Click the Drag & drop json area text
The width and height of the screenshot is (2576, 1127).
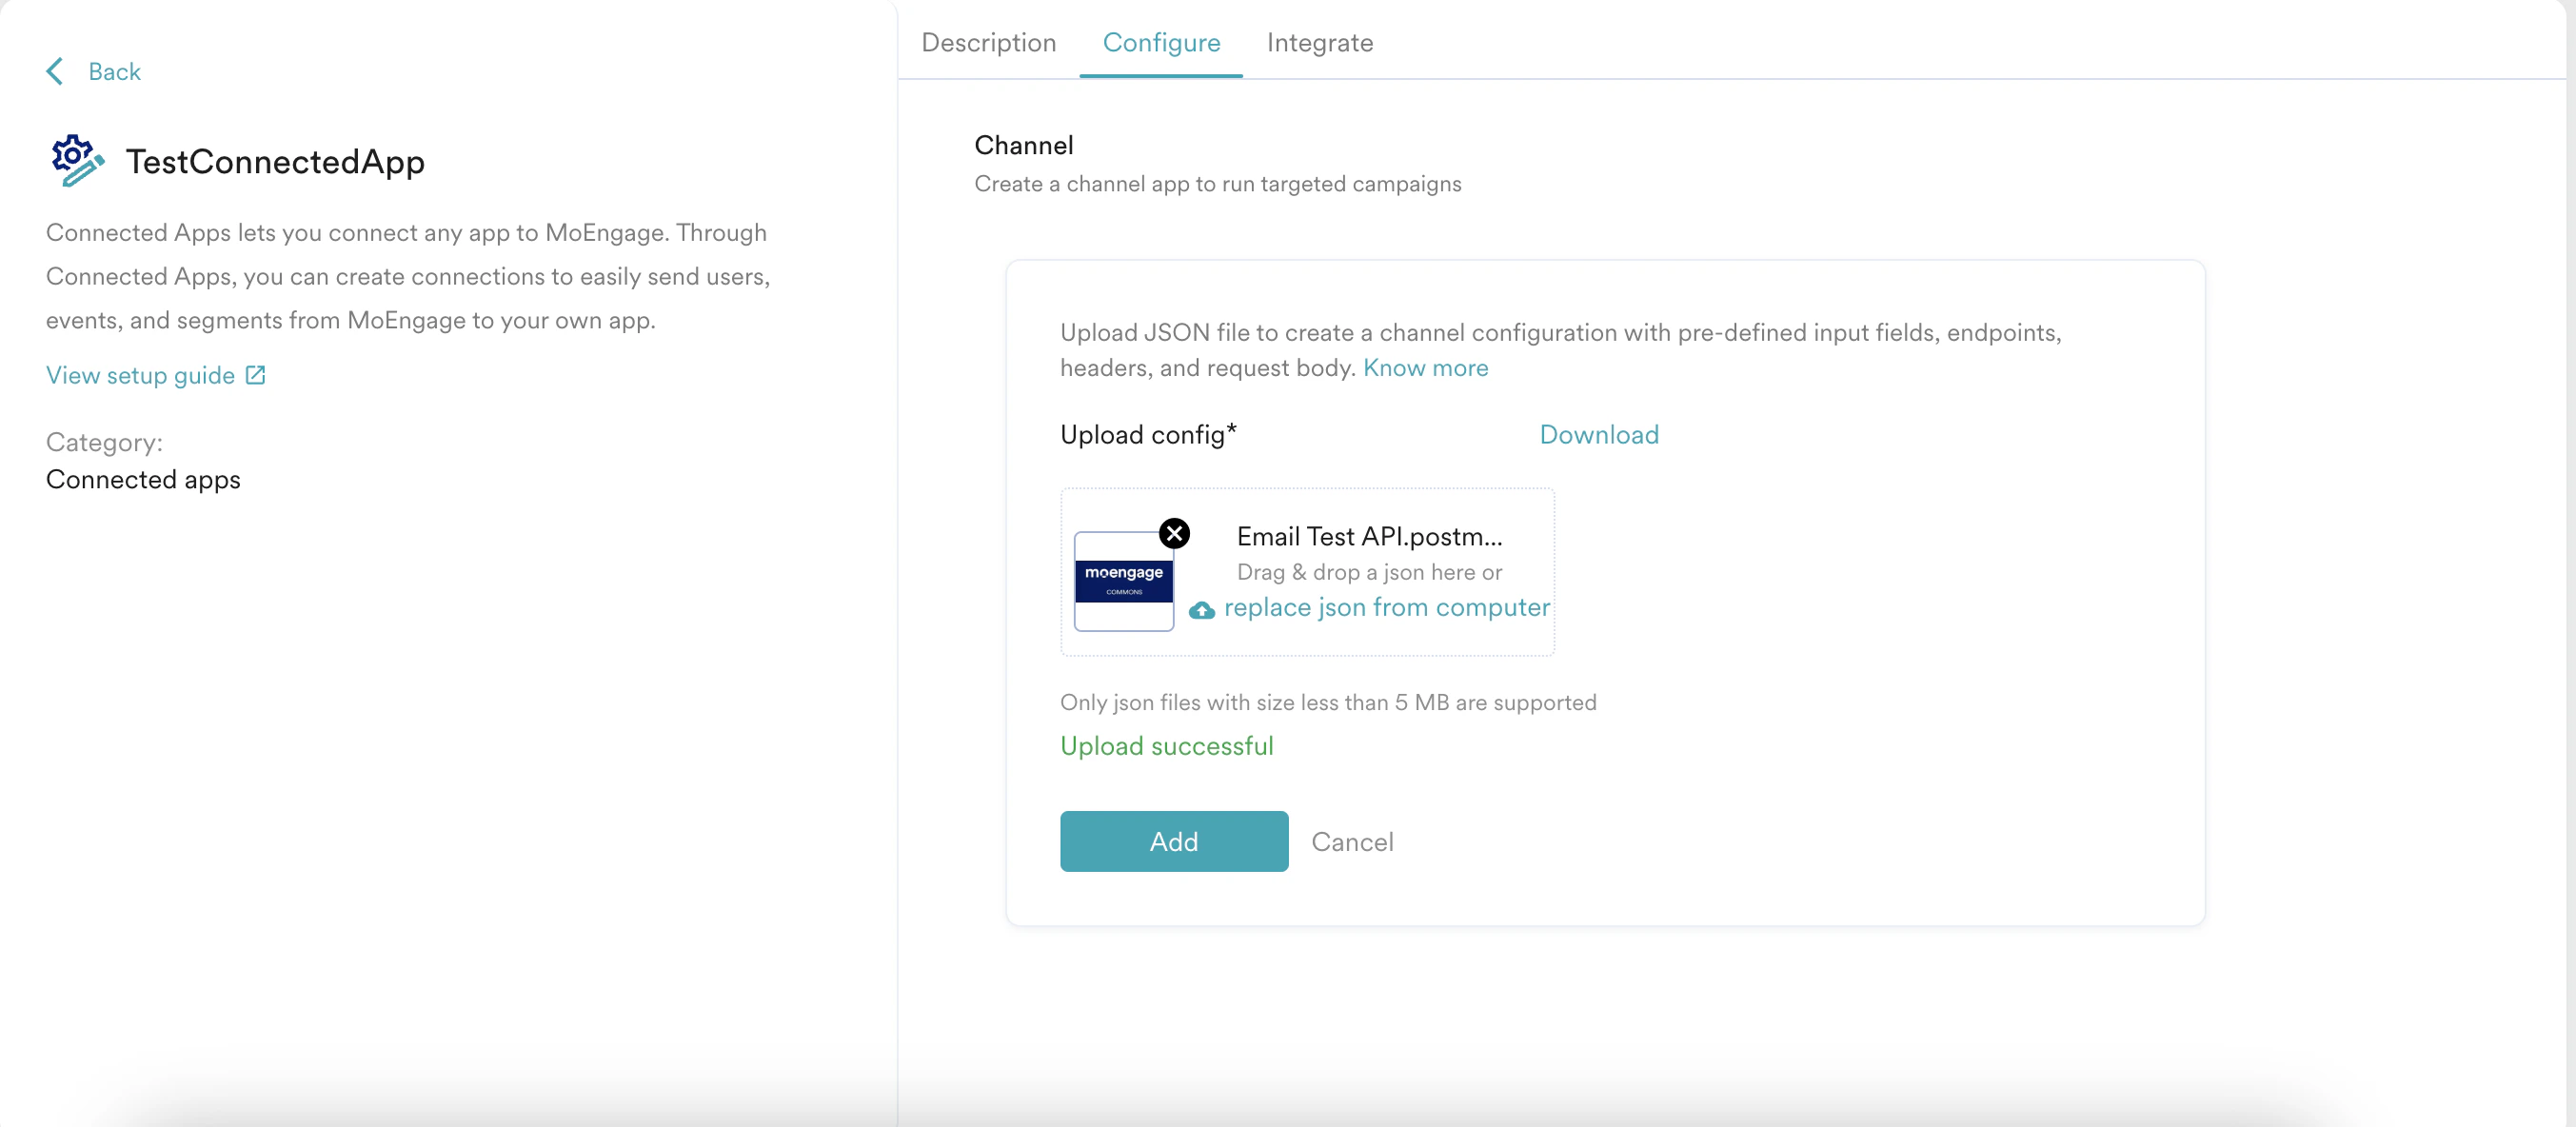click(x=1369, y=572)
